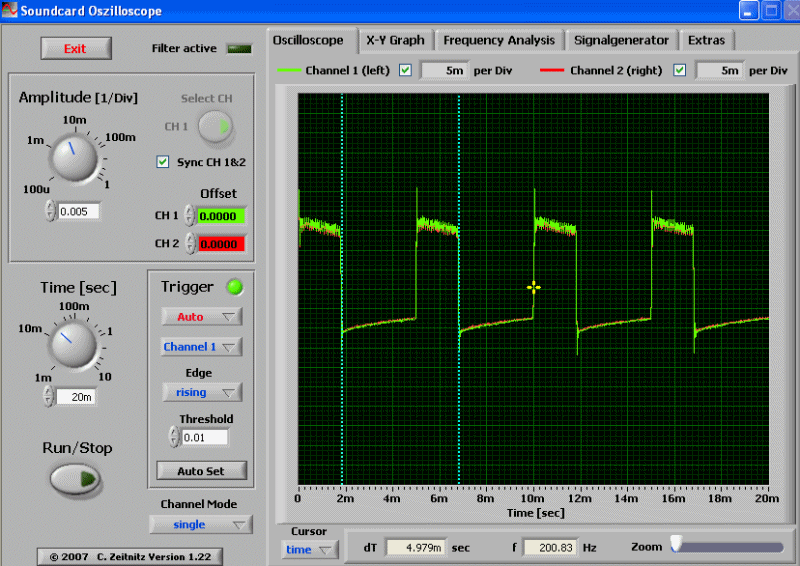Toggle the Sync CH 1&2 checkbox
This screenshot has height=566, width=800.
pyautogui.click(x=164, y=162)
